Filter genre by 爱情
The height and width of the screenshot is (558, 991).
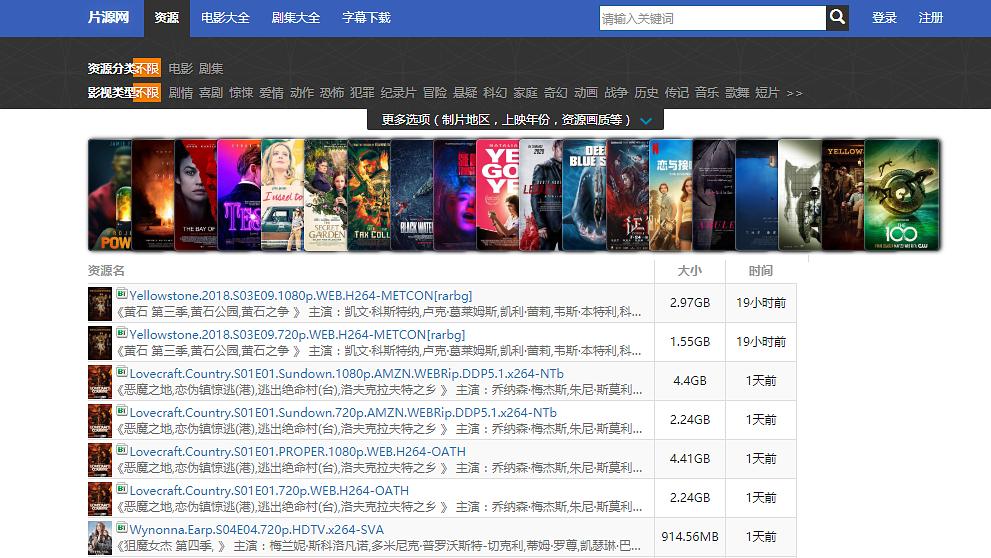point(272,93)
